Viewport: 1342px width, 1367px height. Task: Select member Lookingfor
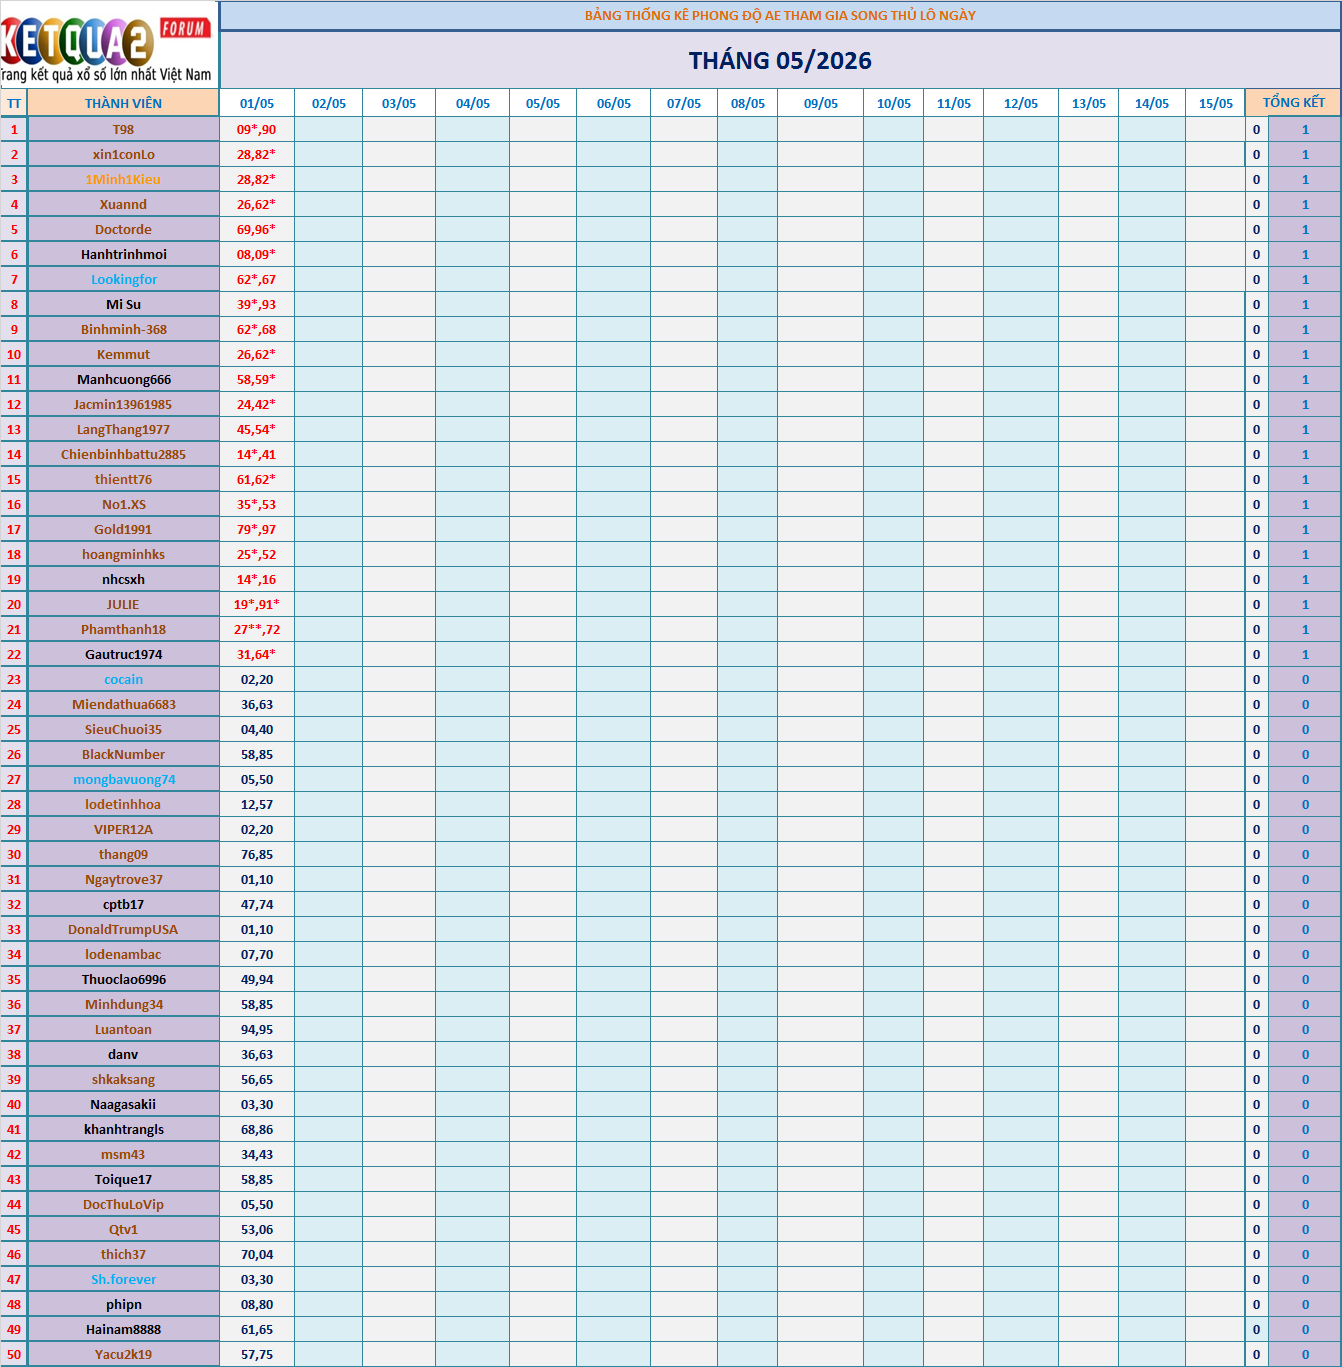(123, 279)
